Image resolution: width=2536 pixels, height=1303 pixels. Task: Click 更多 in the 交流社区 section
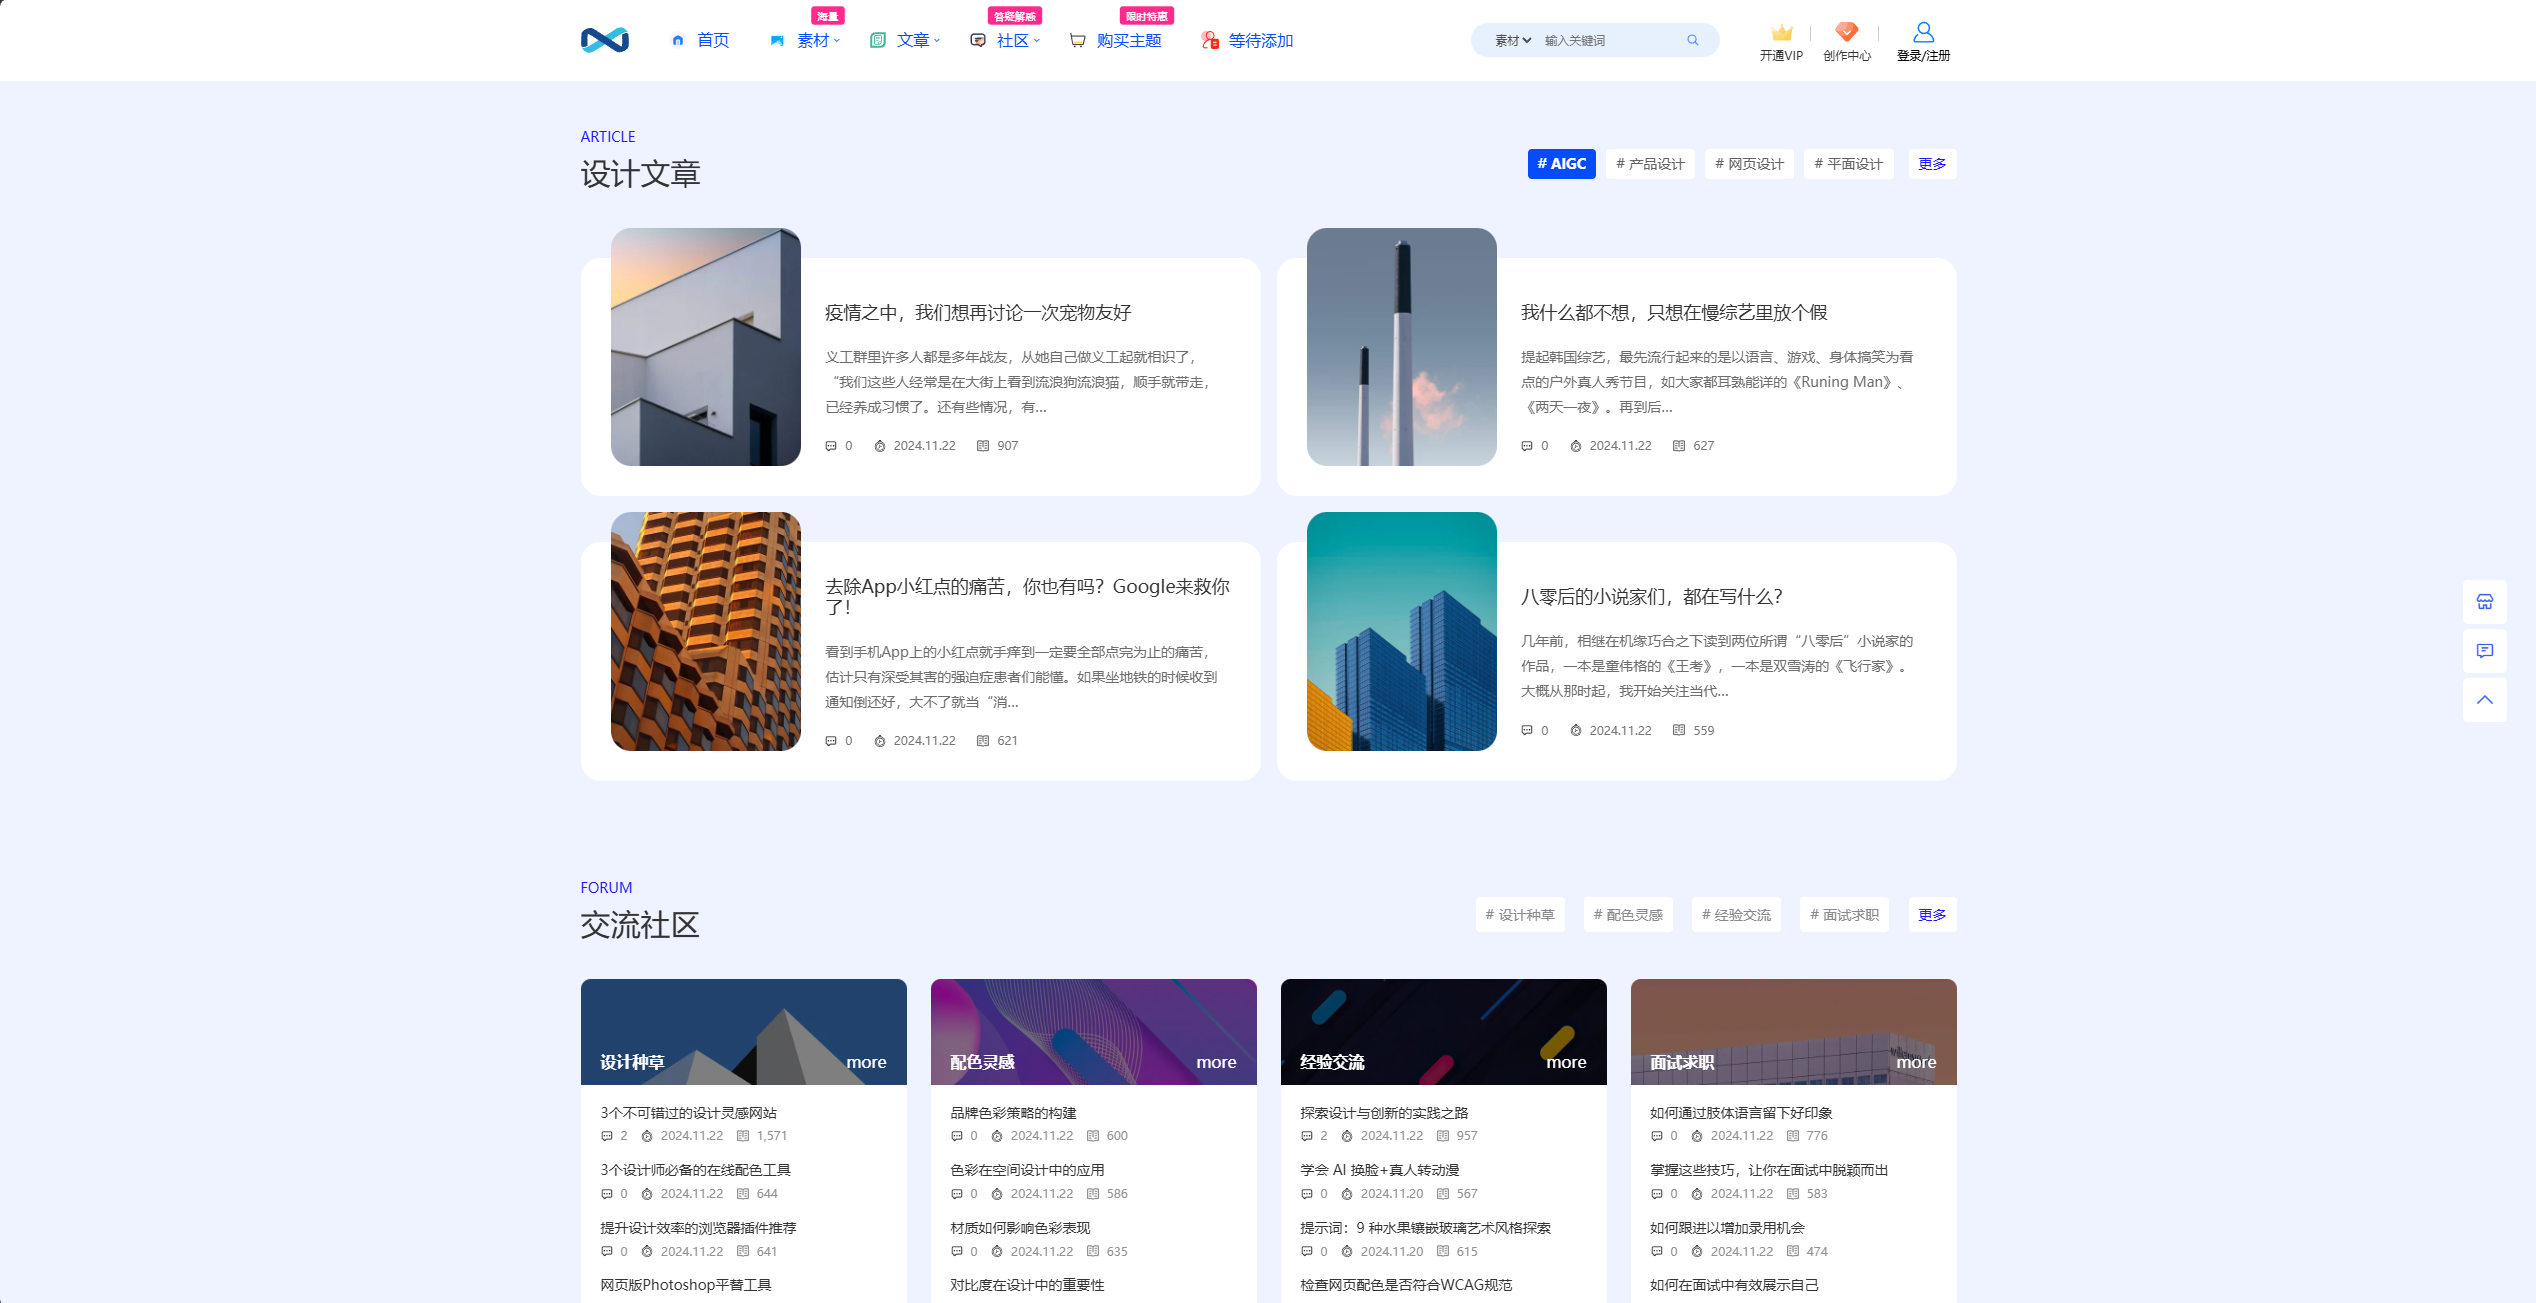[1932, 915]
